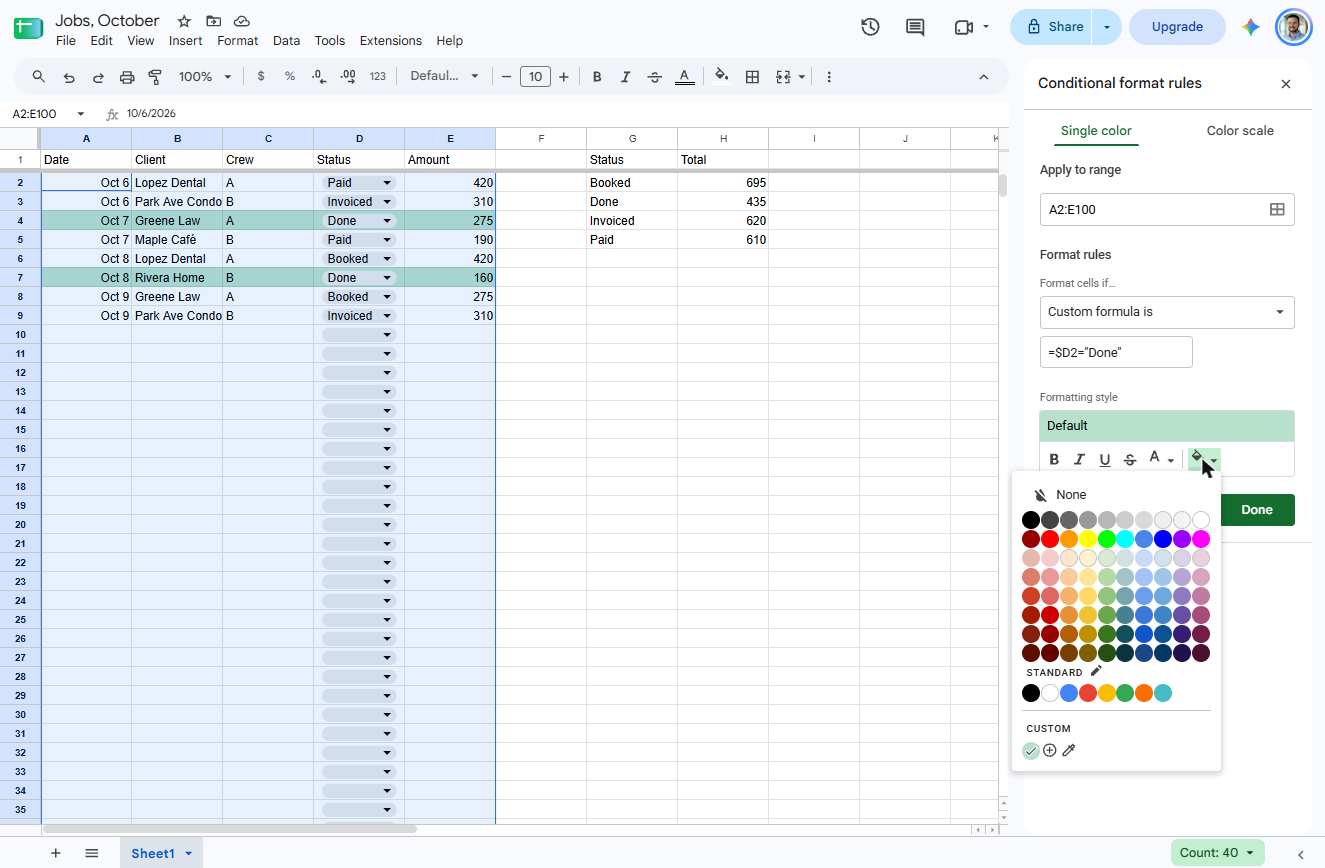This screenshot has height=868, width=1325.
Task: Print the spreadsheet using the printer icon
Action: click(127, 77)
